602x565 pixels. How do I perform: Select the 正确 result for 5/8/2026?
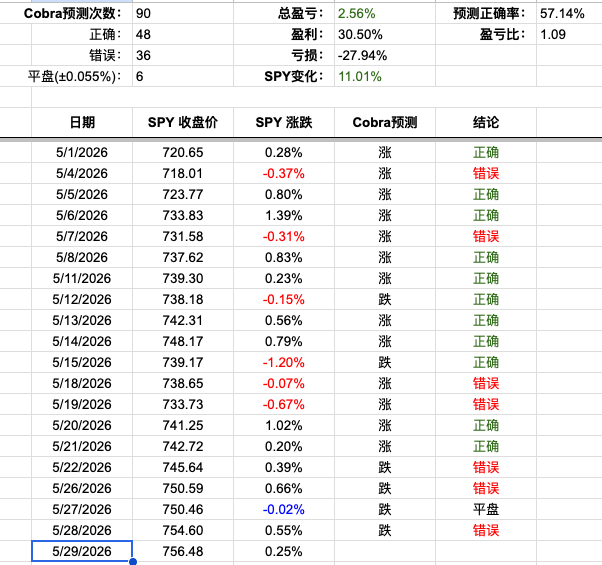point(486,257)
